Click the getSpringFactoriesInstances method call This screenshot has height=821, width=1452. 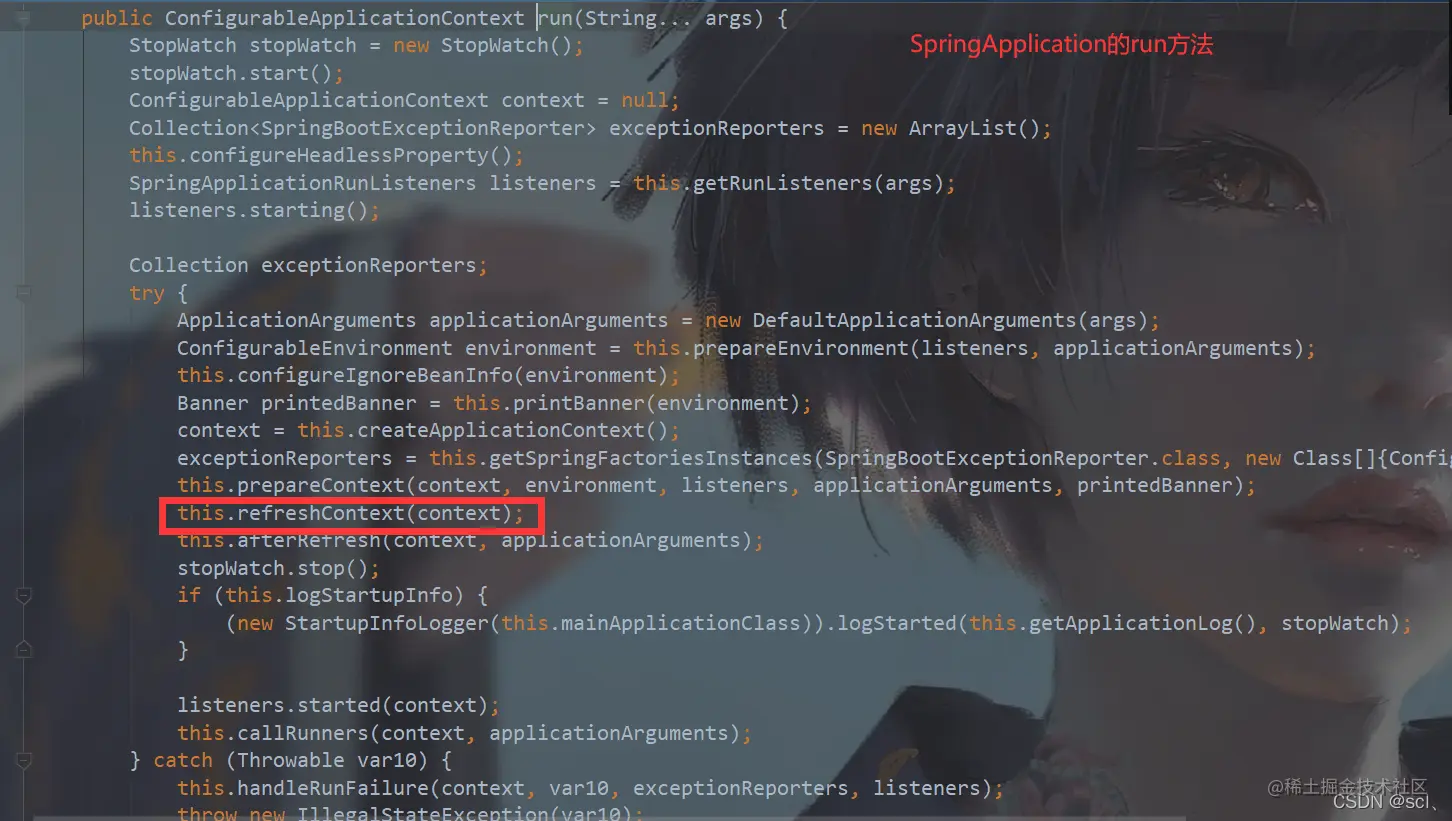pyautogui.click(x=650, y=458)
